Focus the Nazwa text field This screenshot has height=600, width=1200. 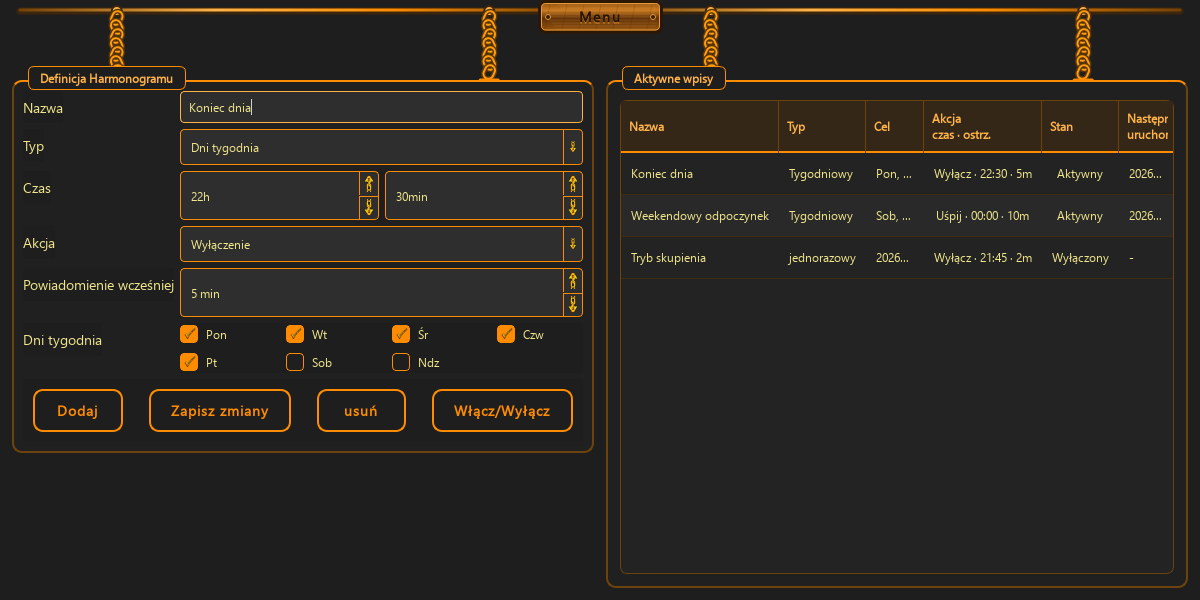pyautogui.click(x=381, y=107)
